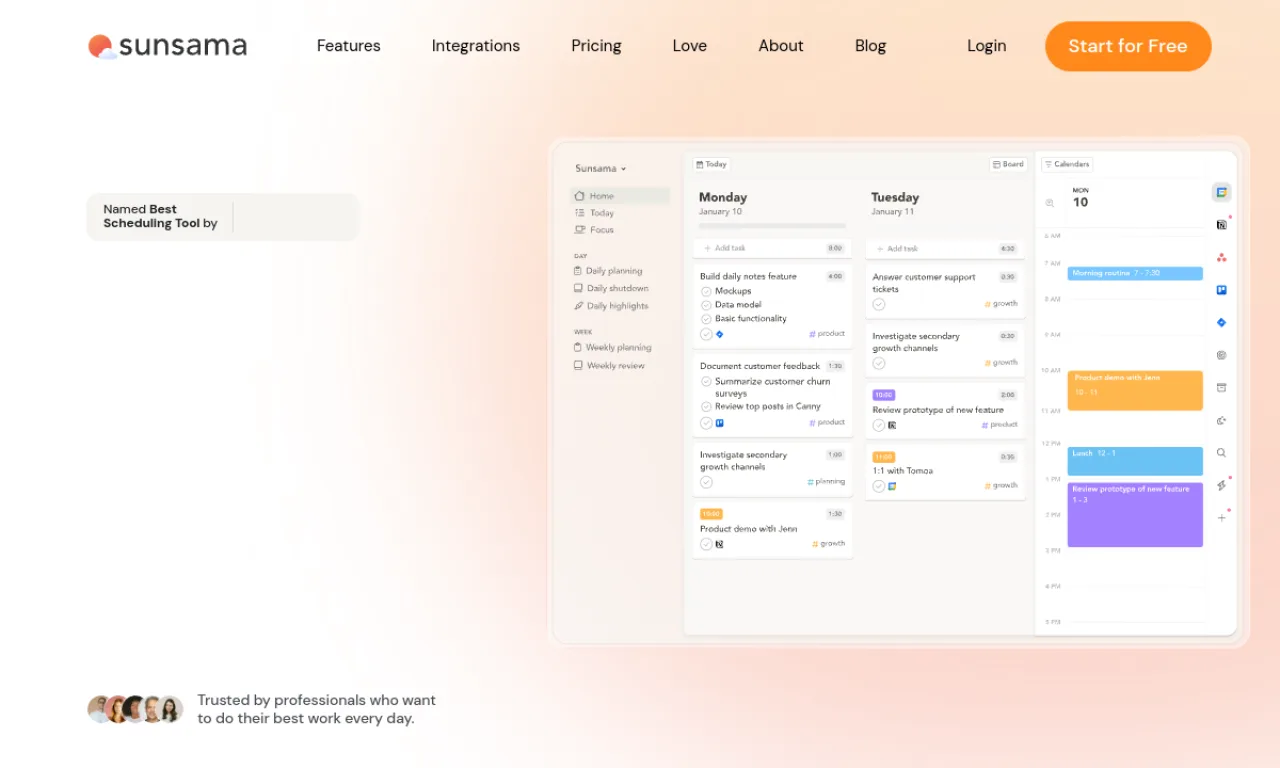Visit the About page
This screenshot has width=1280, height=768.
tap(781, 46)
